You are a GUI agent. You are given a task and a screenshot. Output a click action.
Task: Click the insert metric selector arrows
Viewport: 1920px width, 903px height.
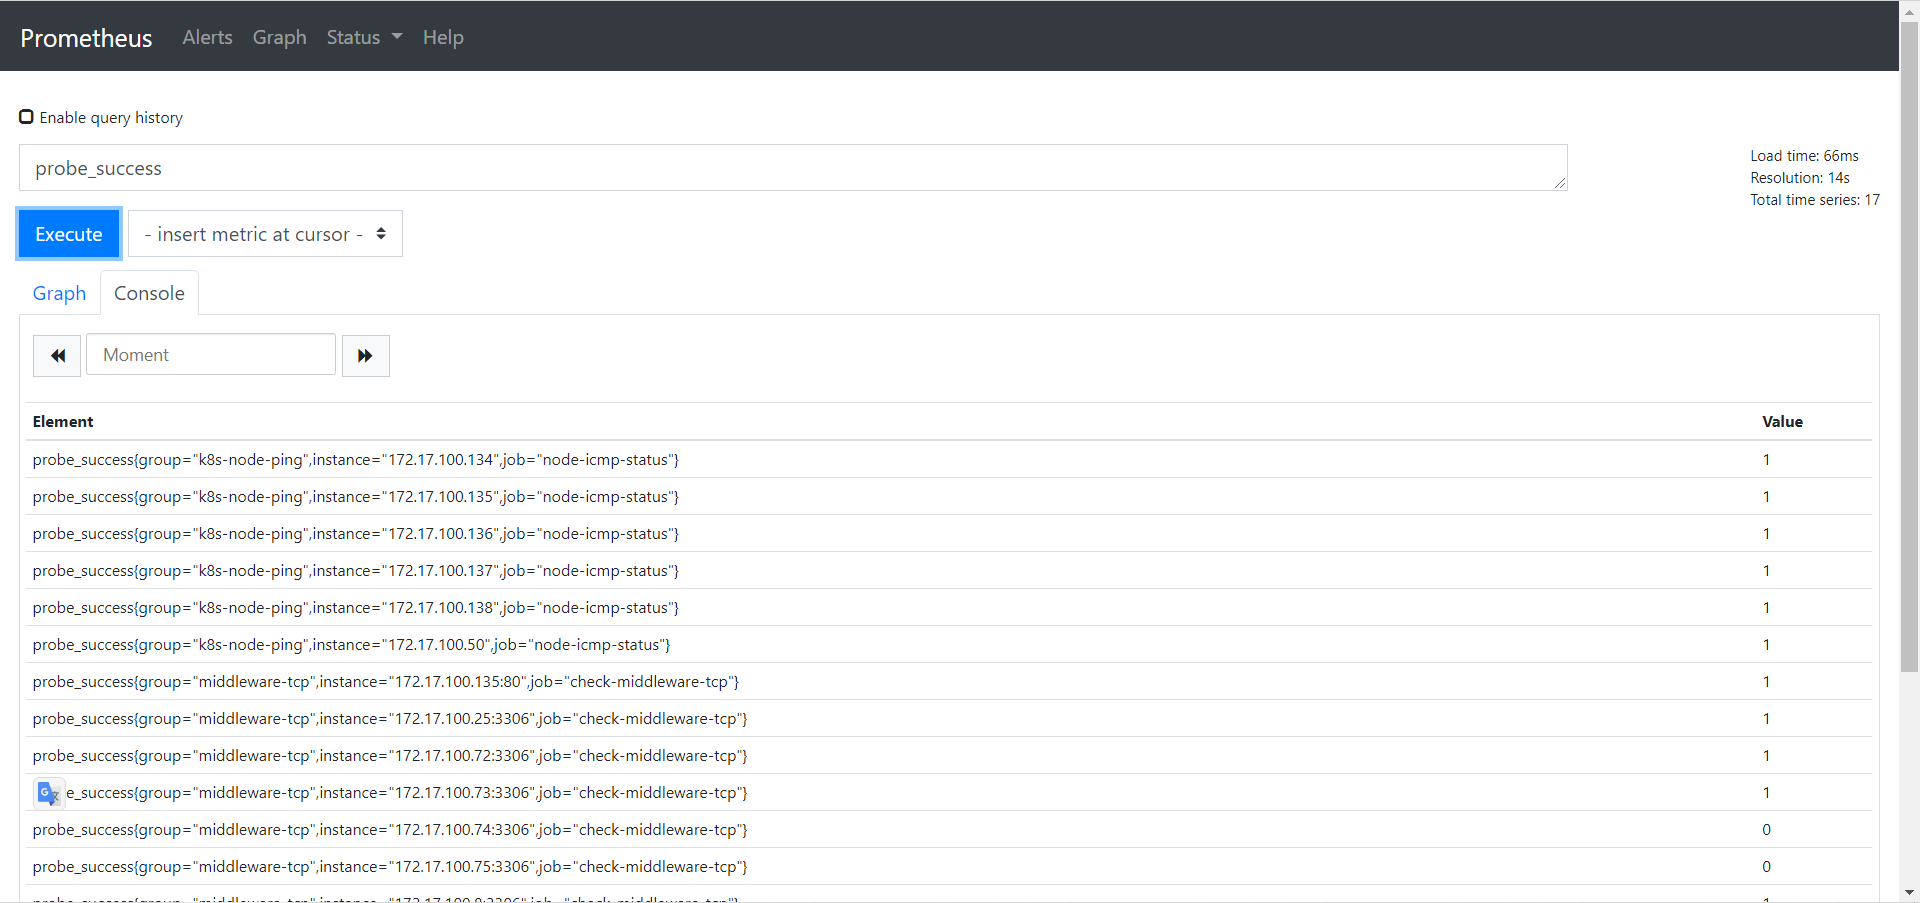[381, 234]
